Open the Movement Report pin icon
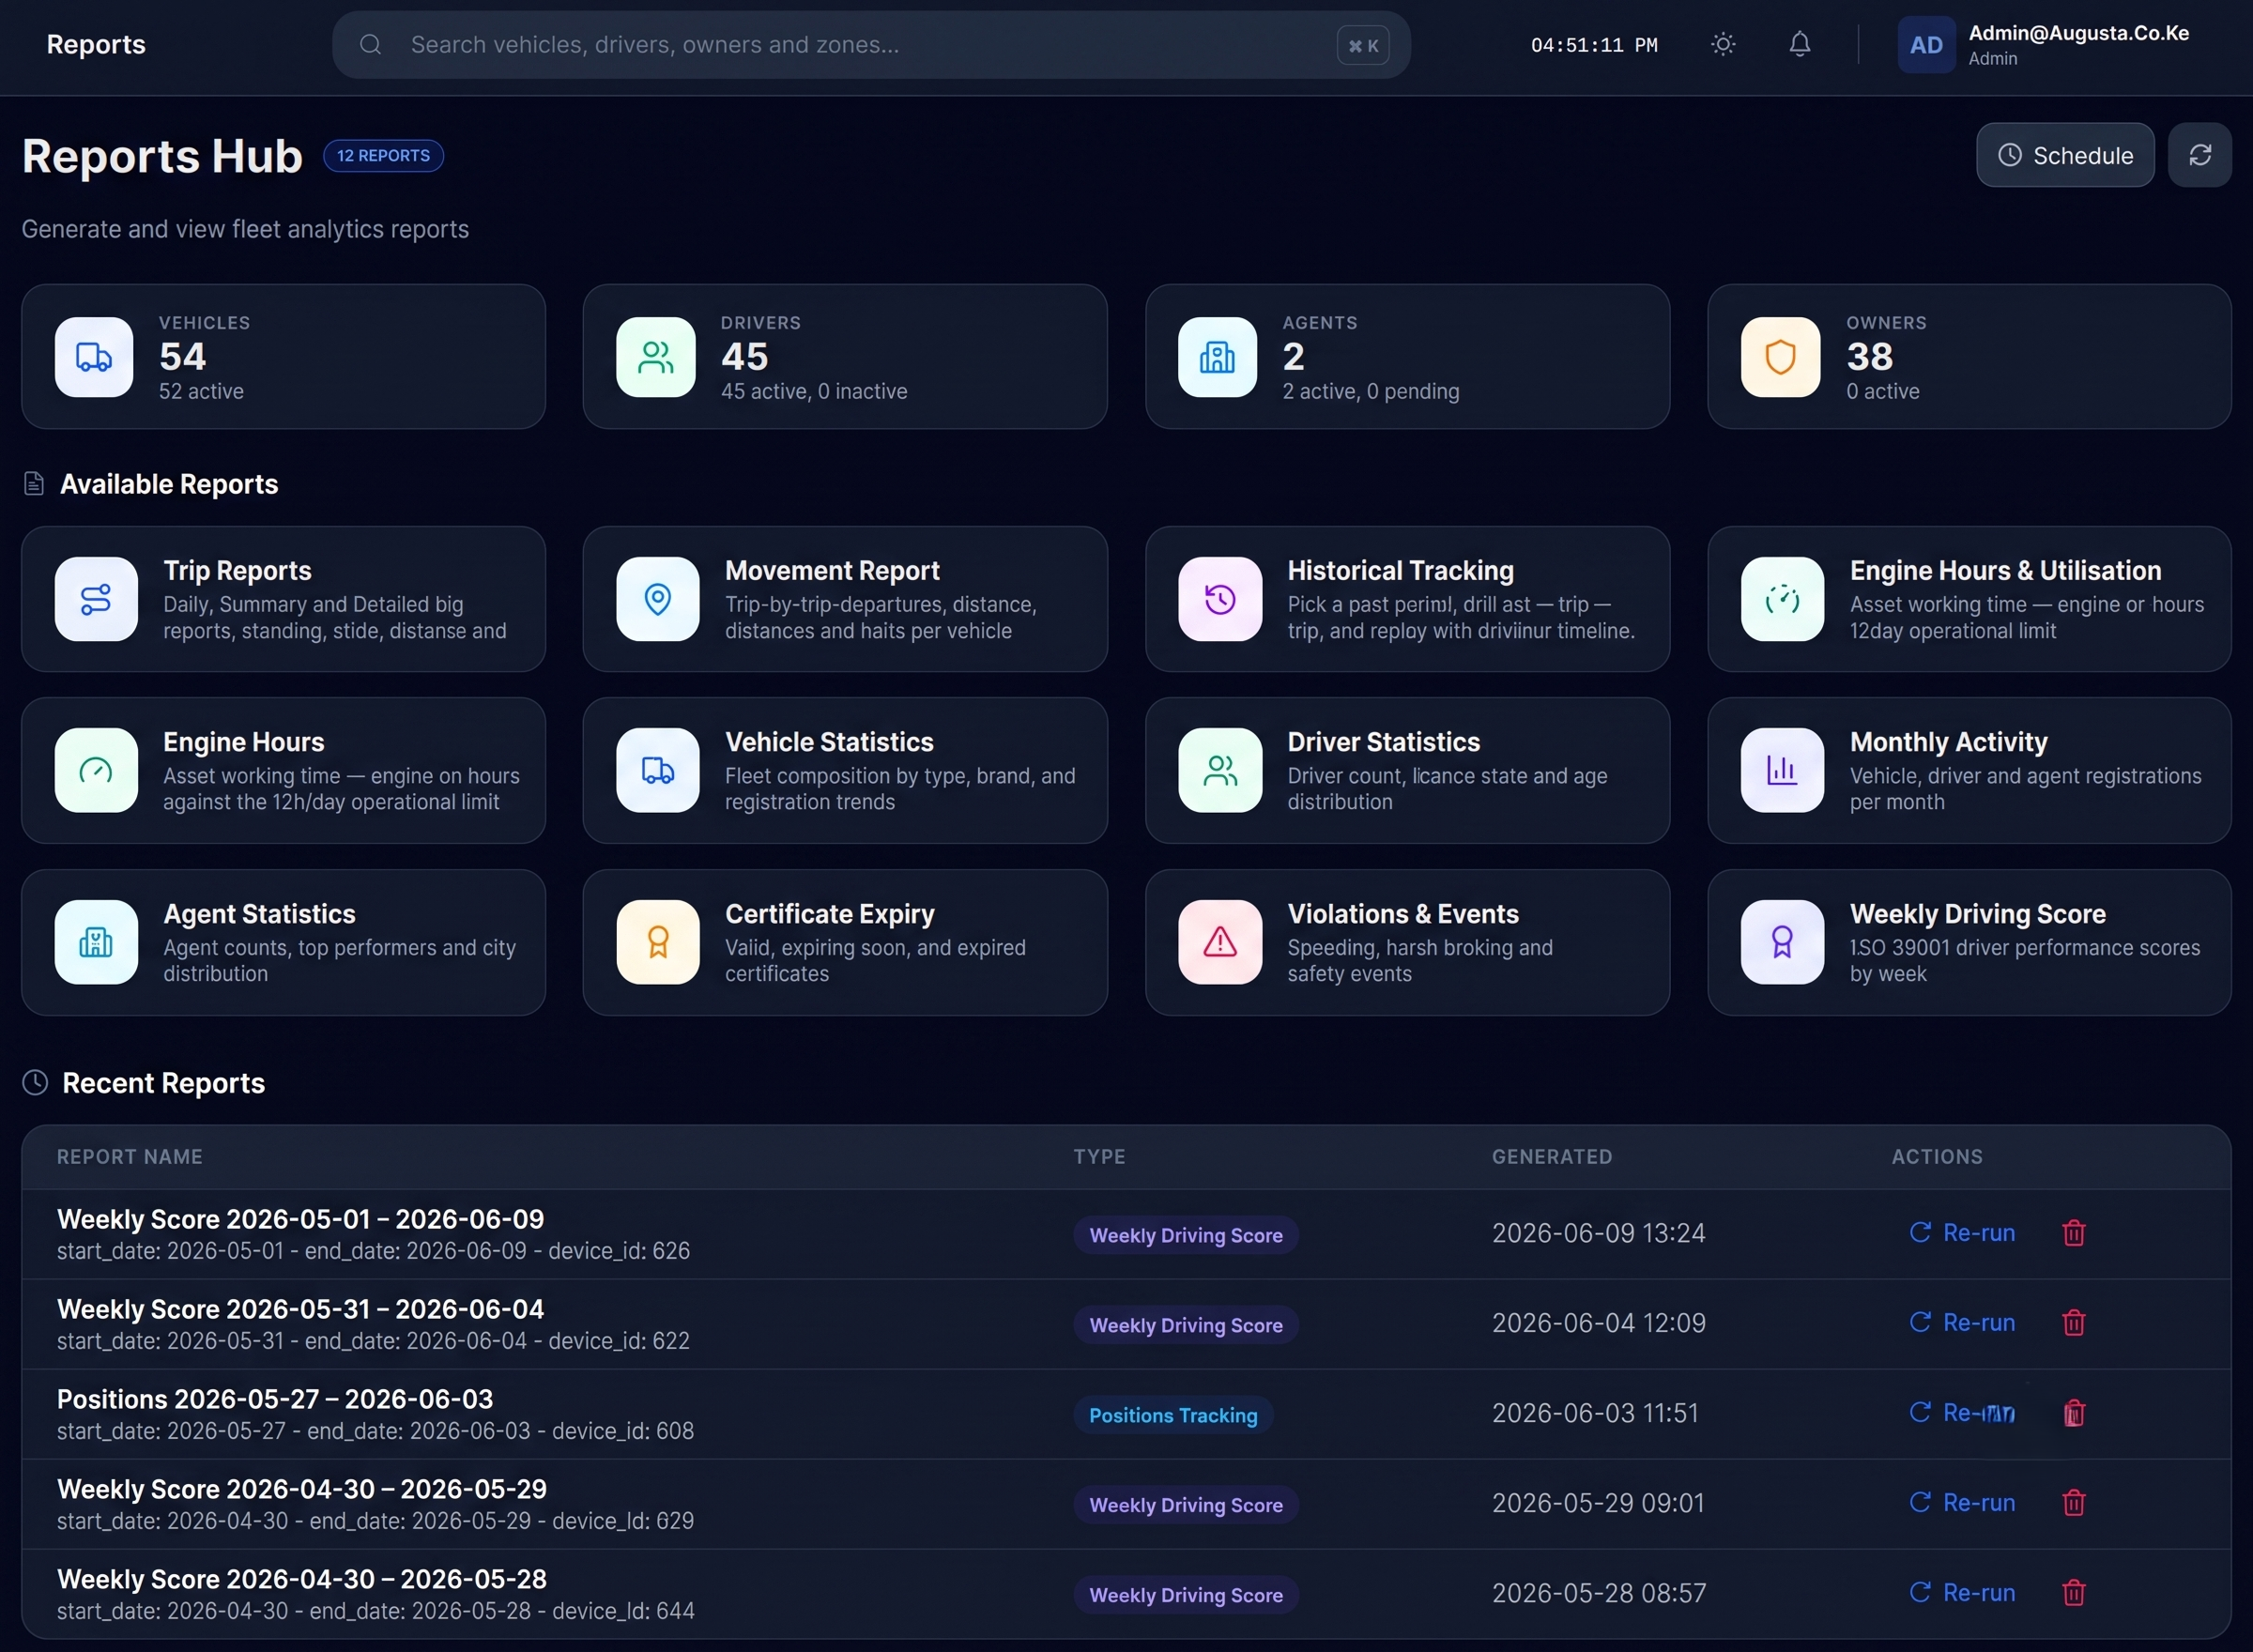This screenshot has height=1652, width=2253. [657, 599]
